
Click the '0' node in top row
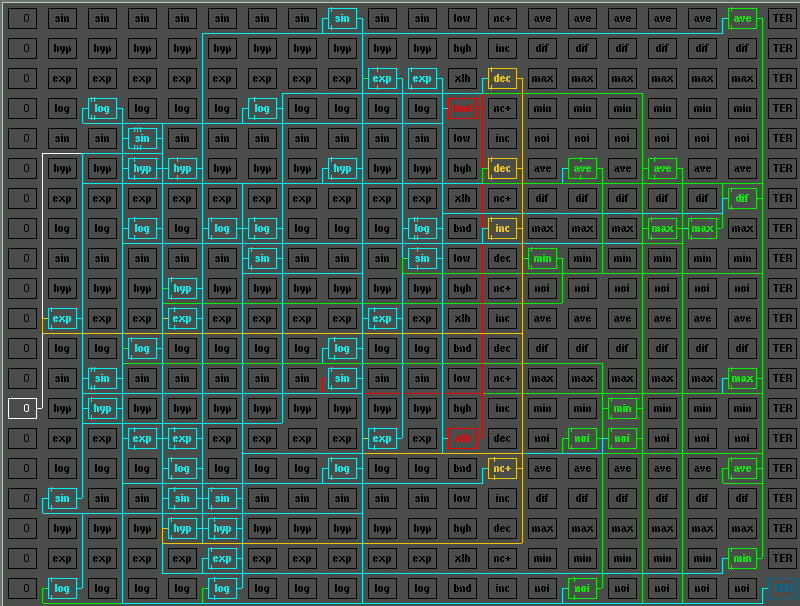22,18
